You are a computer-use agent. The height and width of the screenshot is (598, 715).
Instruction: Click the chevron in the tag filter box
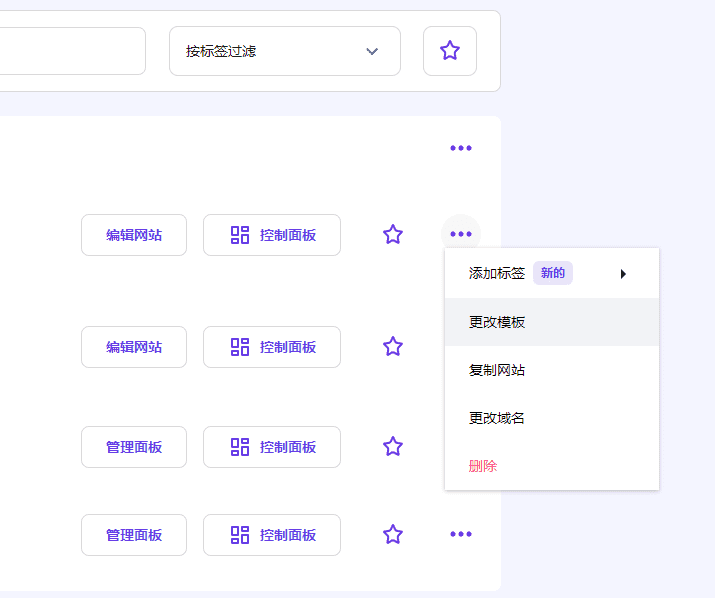(x=372, y=51)
